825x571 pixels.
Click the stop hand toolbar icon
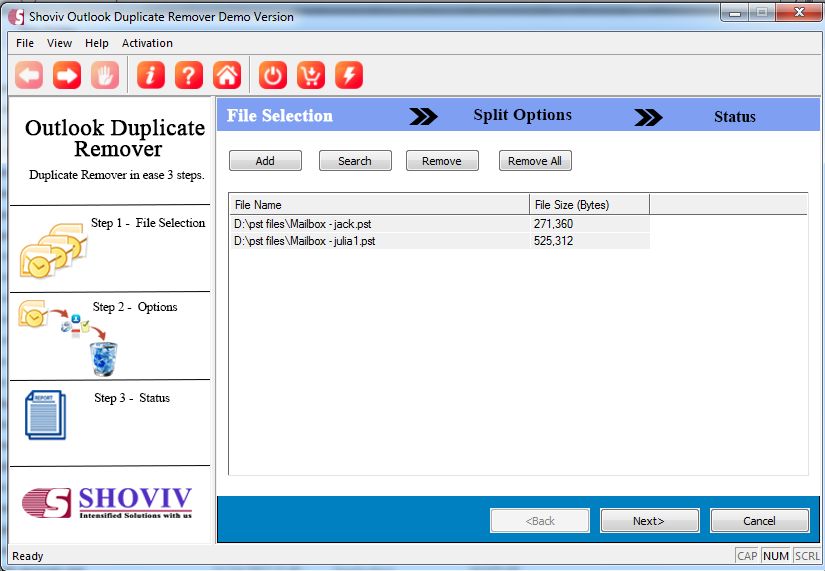(105, 75)
